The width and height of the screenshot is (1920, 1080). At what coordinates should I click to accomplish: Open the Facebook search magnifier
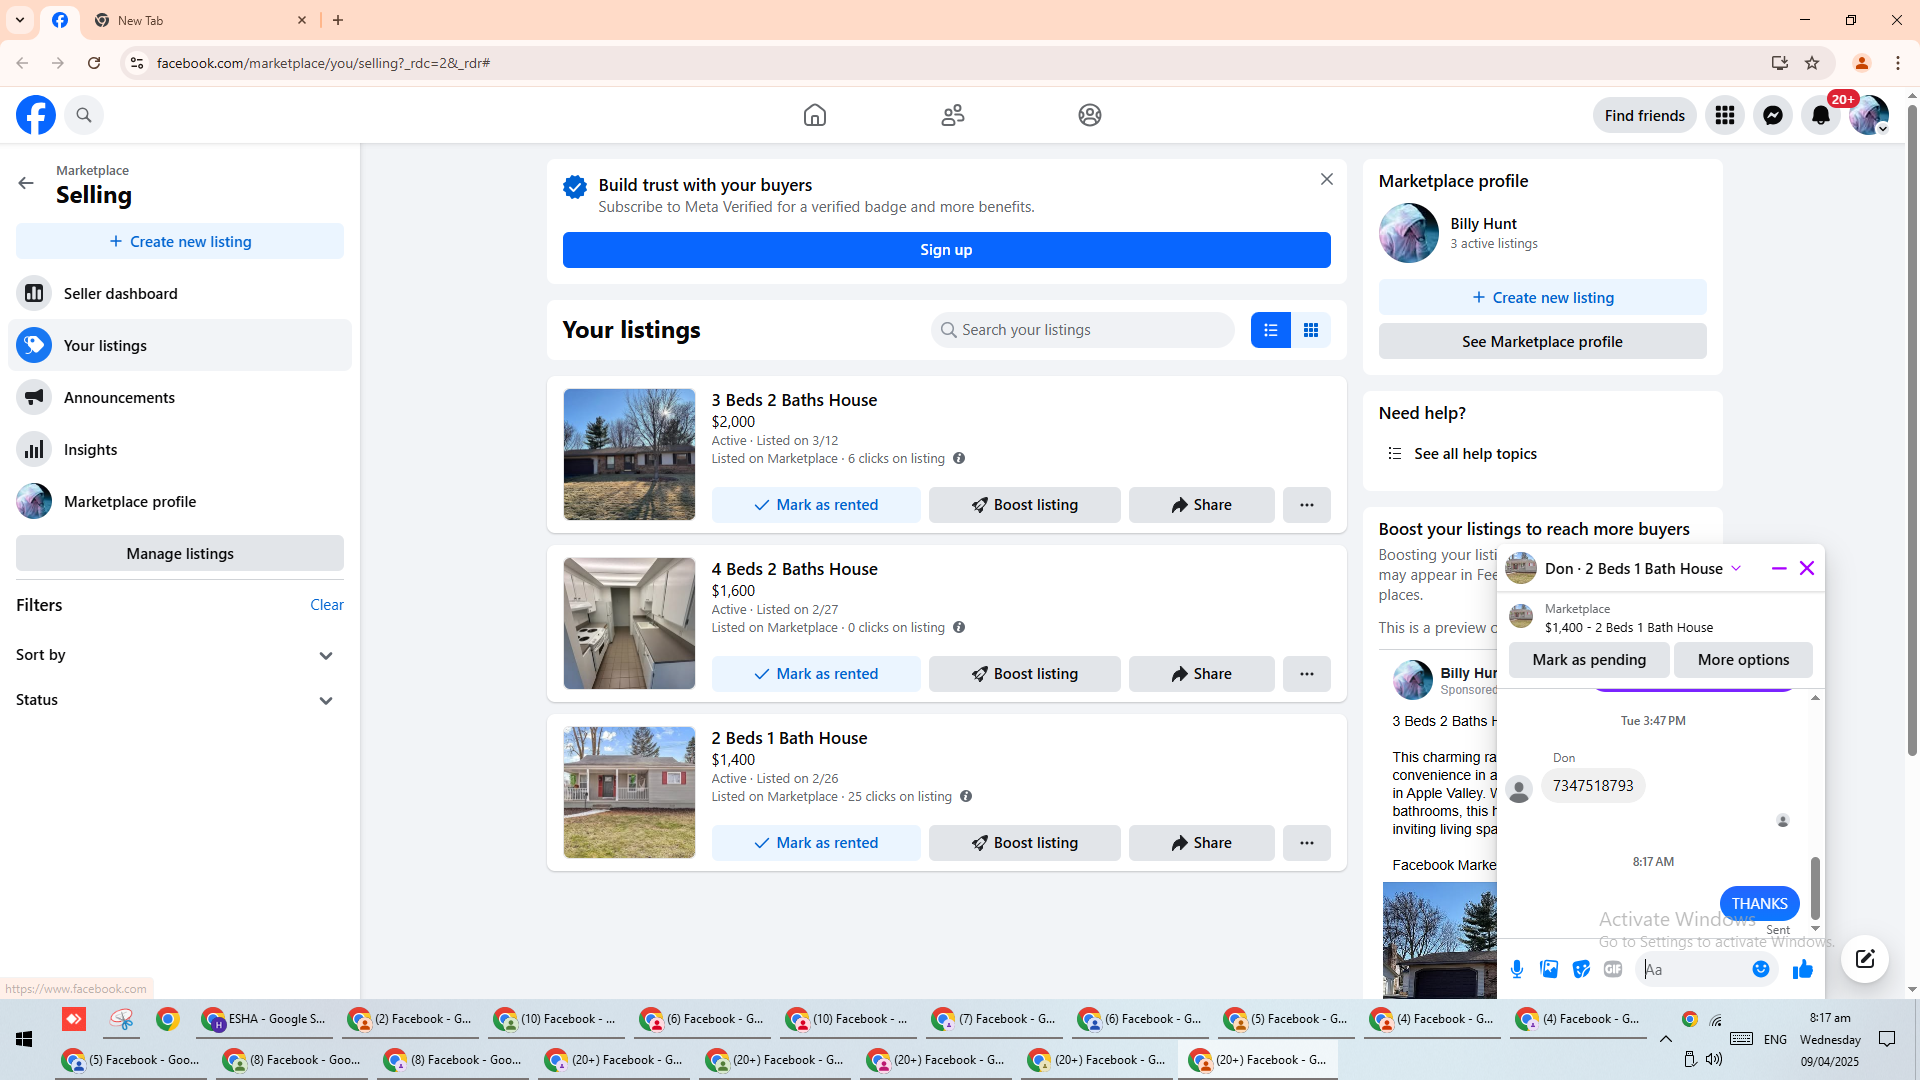84,115
